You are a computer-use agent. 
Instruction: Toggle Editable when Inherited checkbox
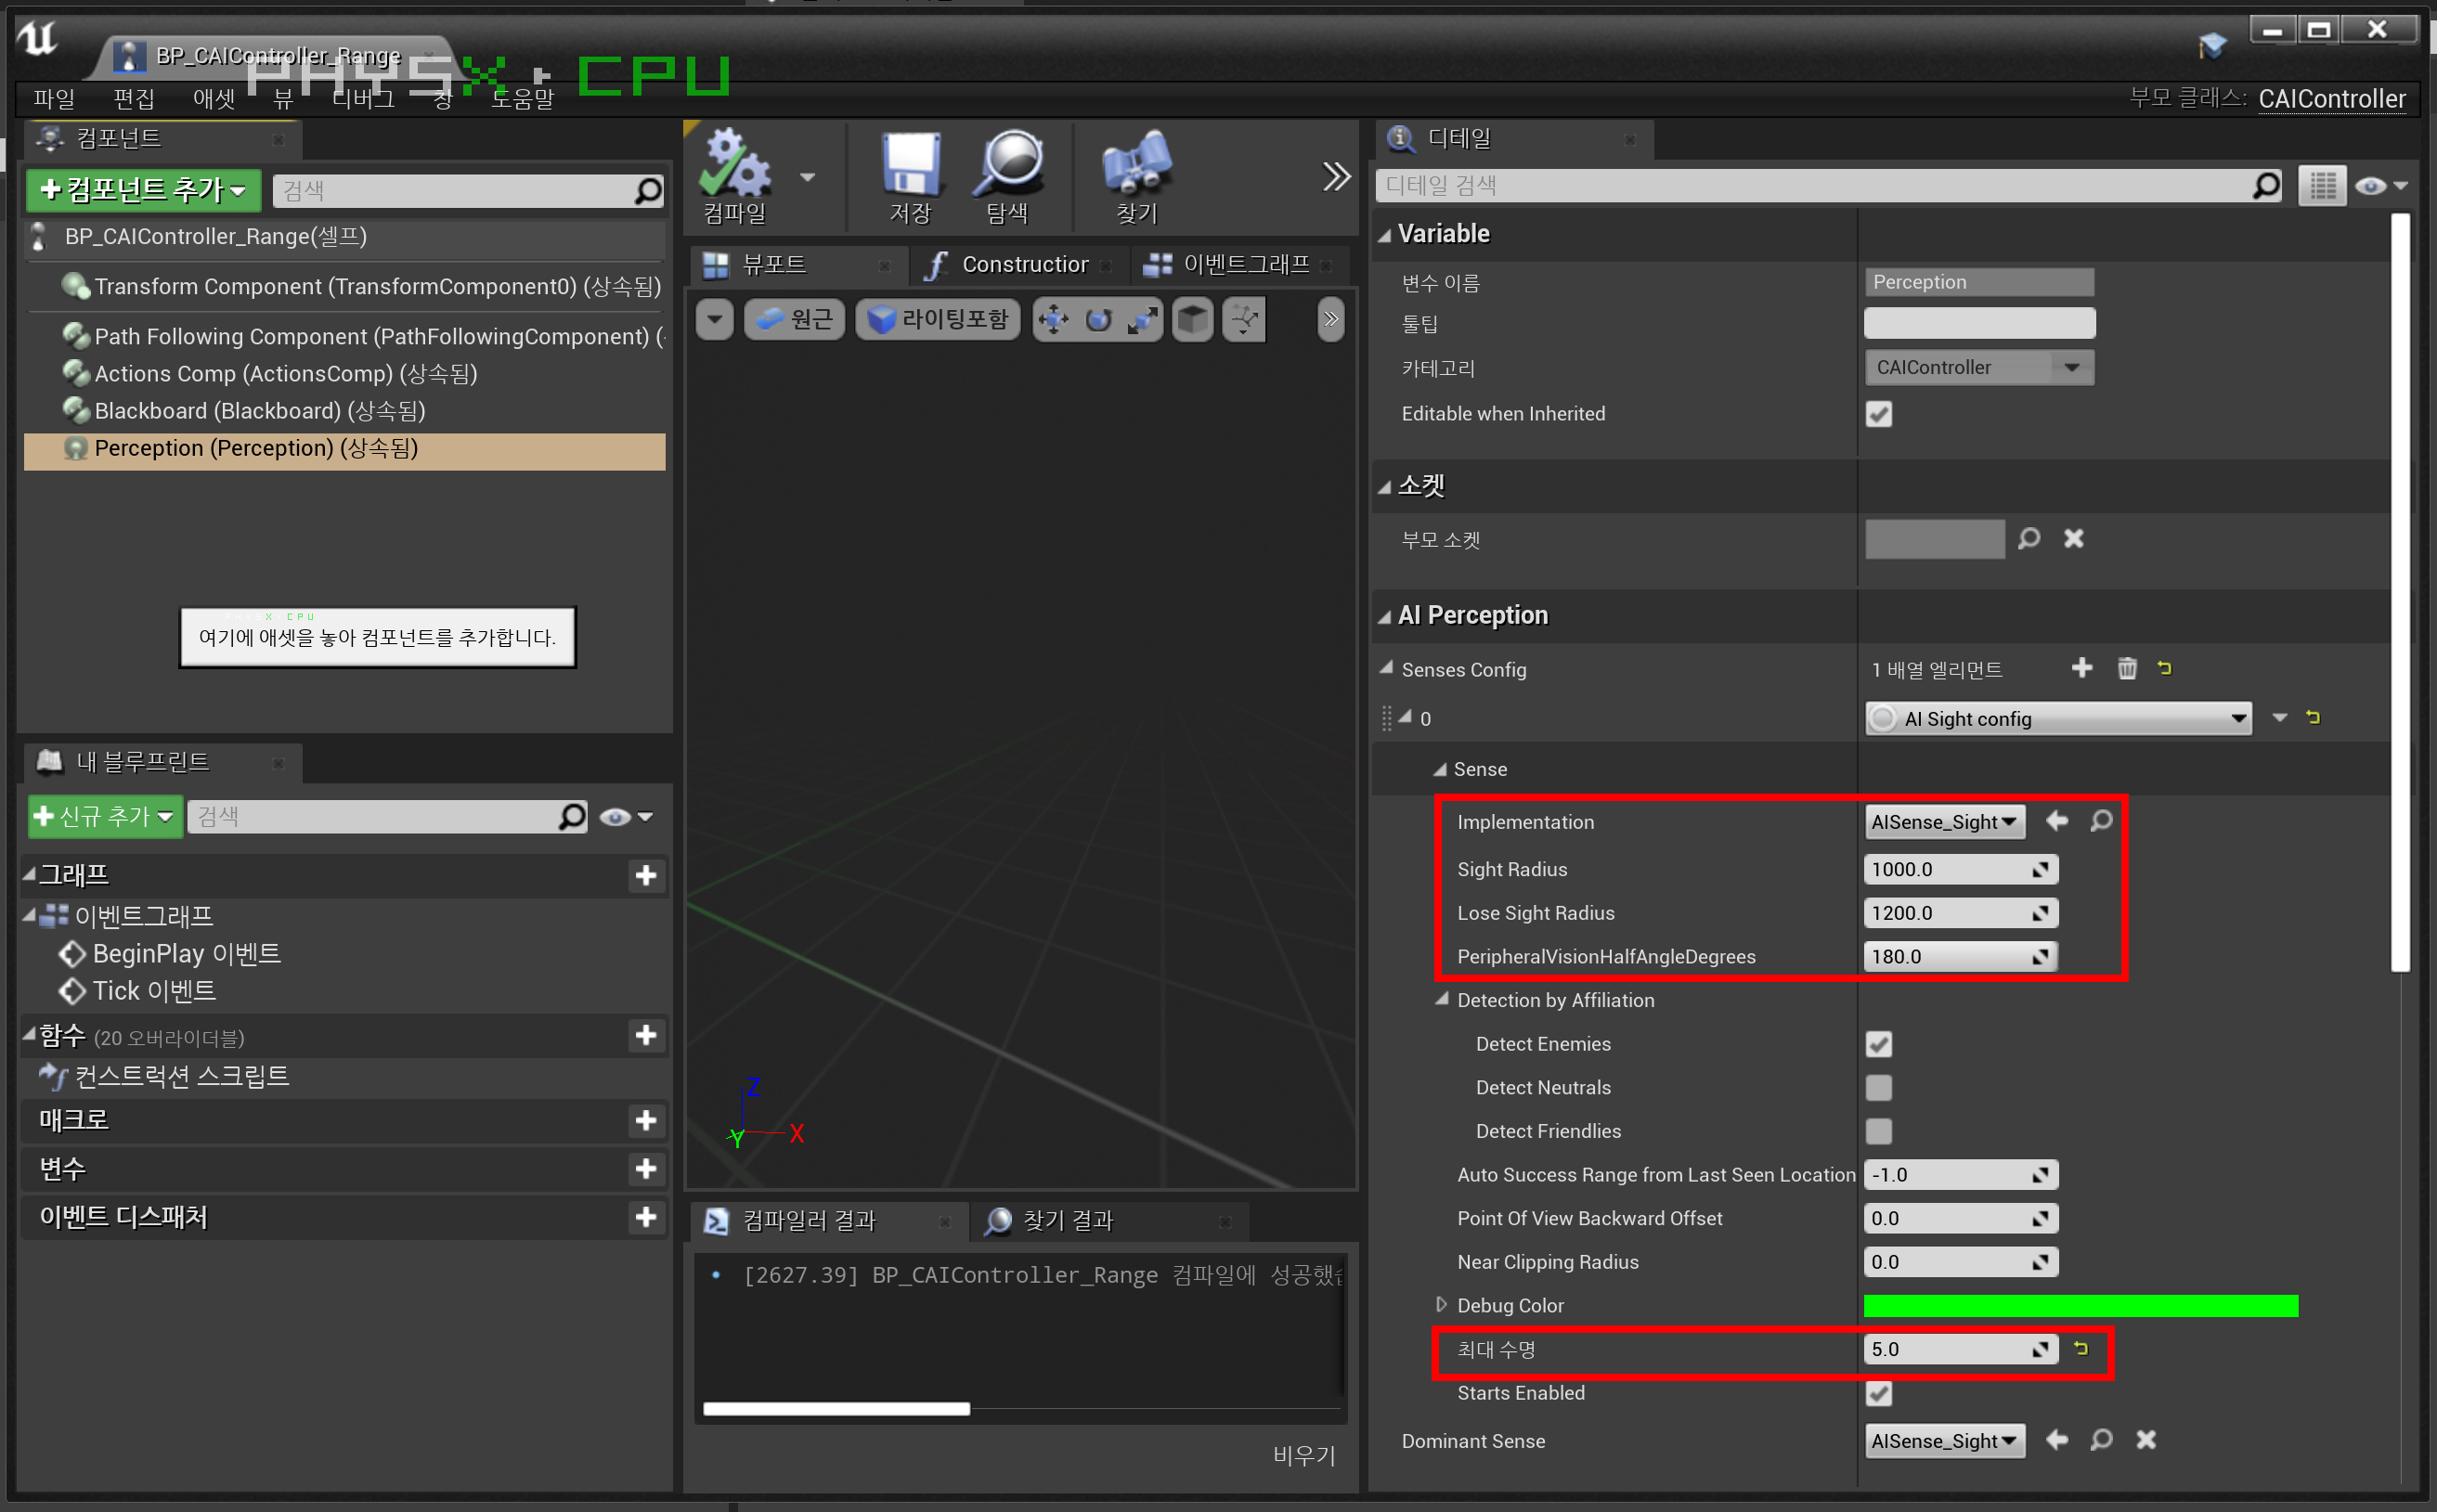click(x=1878, y=414)
